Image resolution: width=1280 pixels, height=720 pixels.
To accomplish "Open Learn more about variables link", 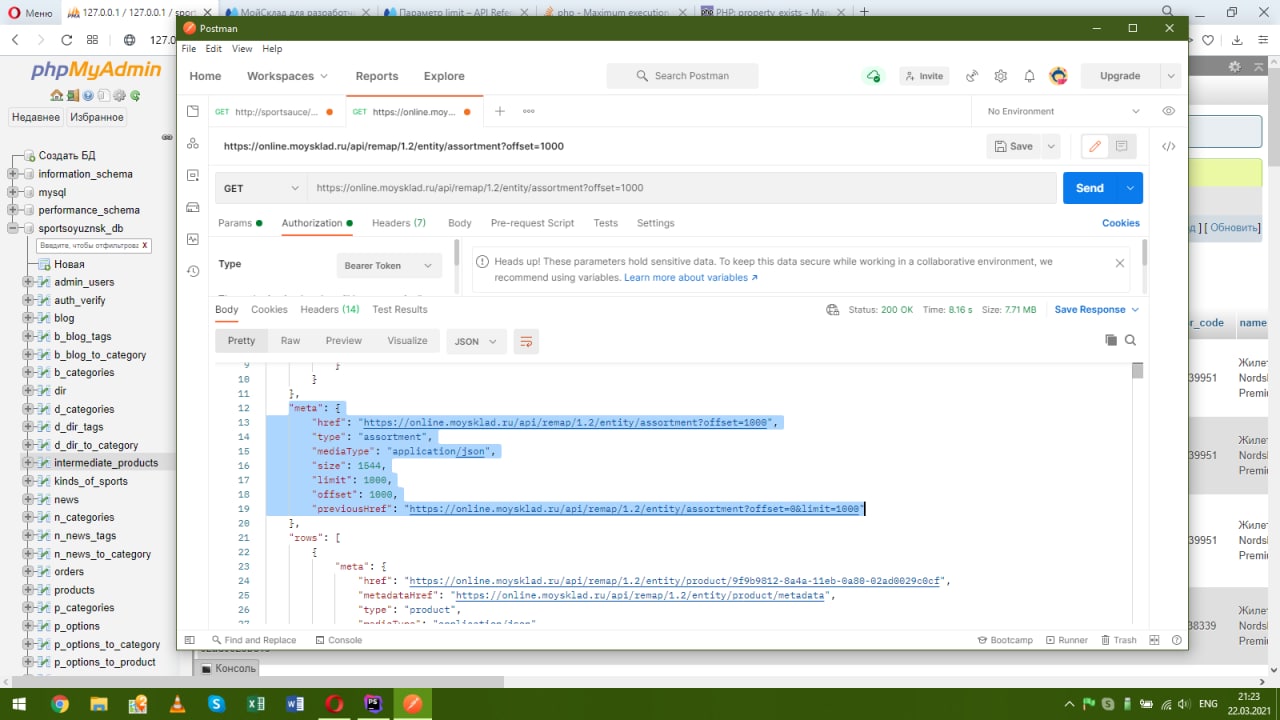I will (x=691, y=277).
